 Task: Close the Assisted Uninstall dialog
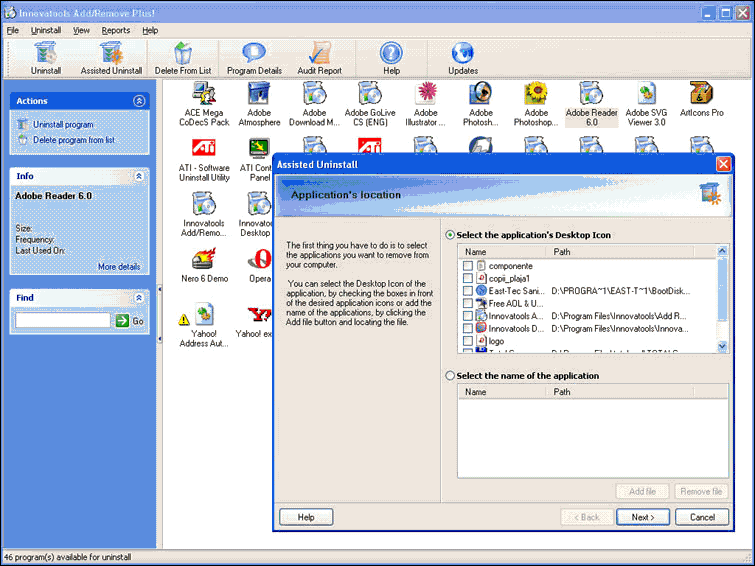tap(723, 164)
